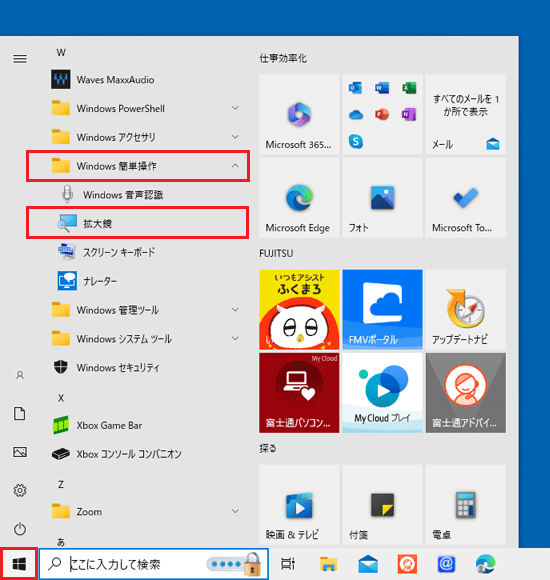Open the 富士通アドバイザー tile
Viewport: 550px width, 580px height.
(x=466, y=393)
